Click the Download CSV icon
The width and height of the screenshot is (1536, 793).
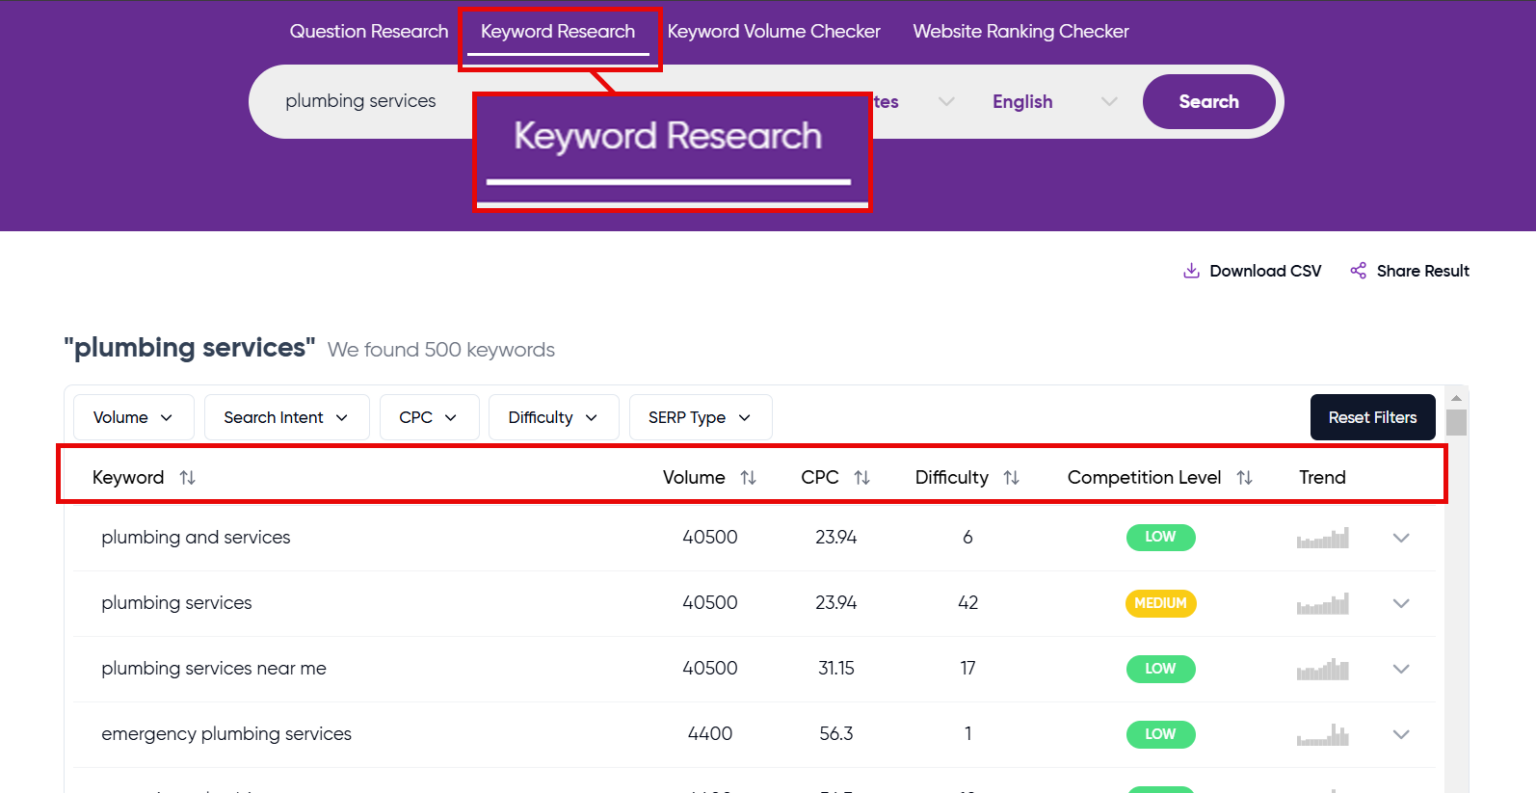[x=1190, y=270]
